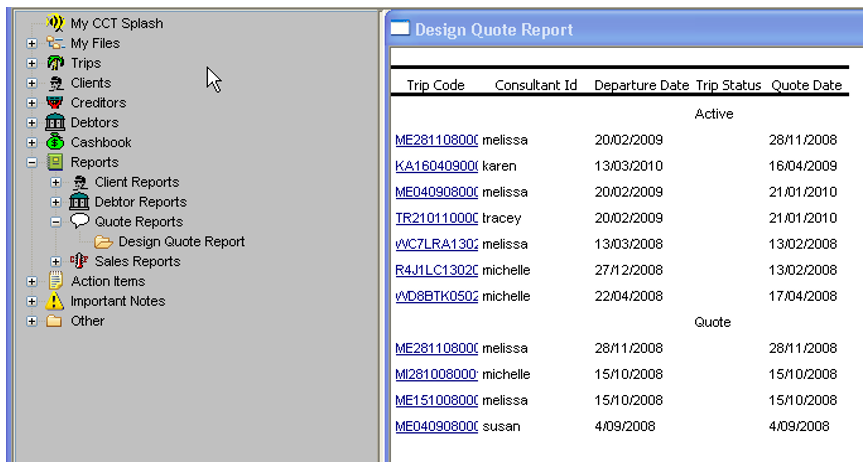Expand the Cashbook node

coord(31,143)
